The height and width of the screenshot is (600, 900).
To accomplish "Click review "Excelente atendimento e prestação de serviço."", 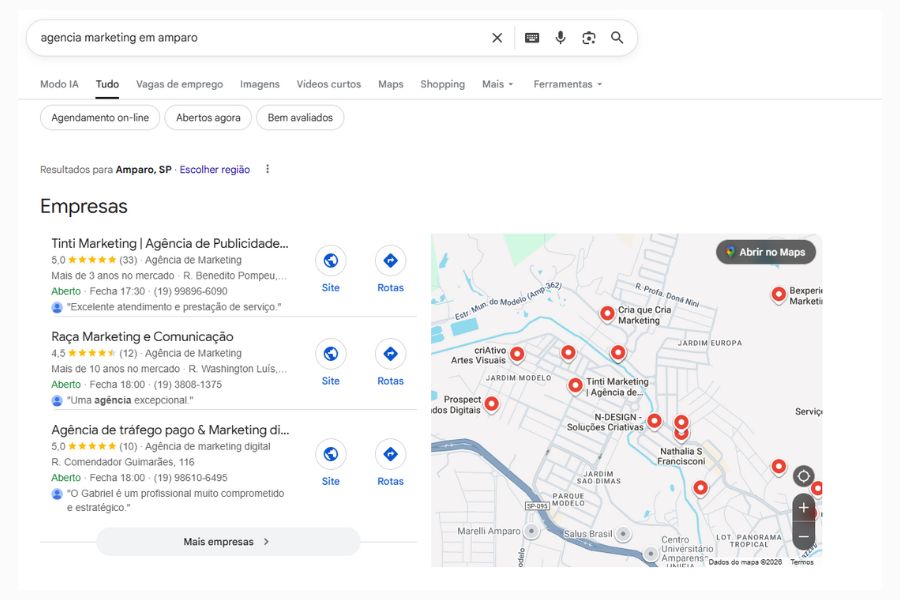I will 174,307.
